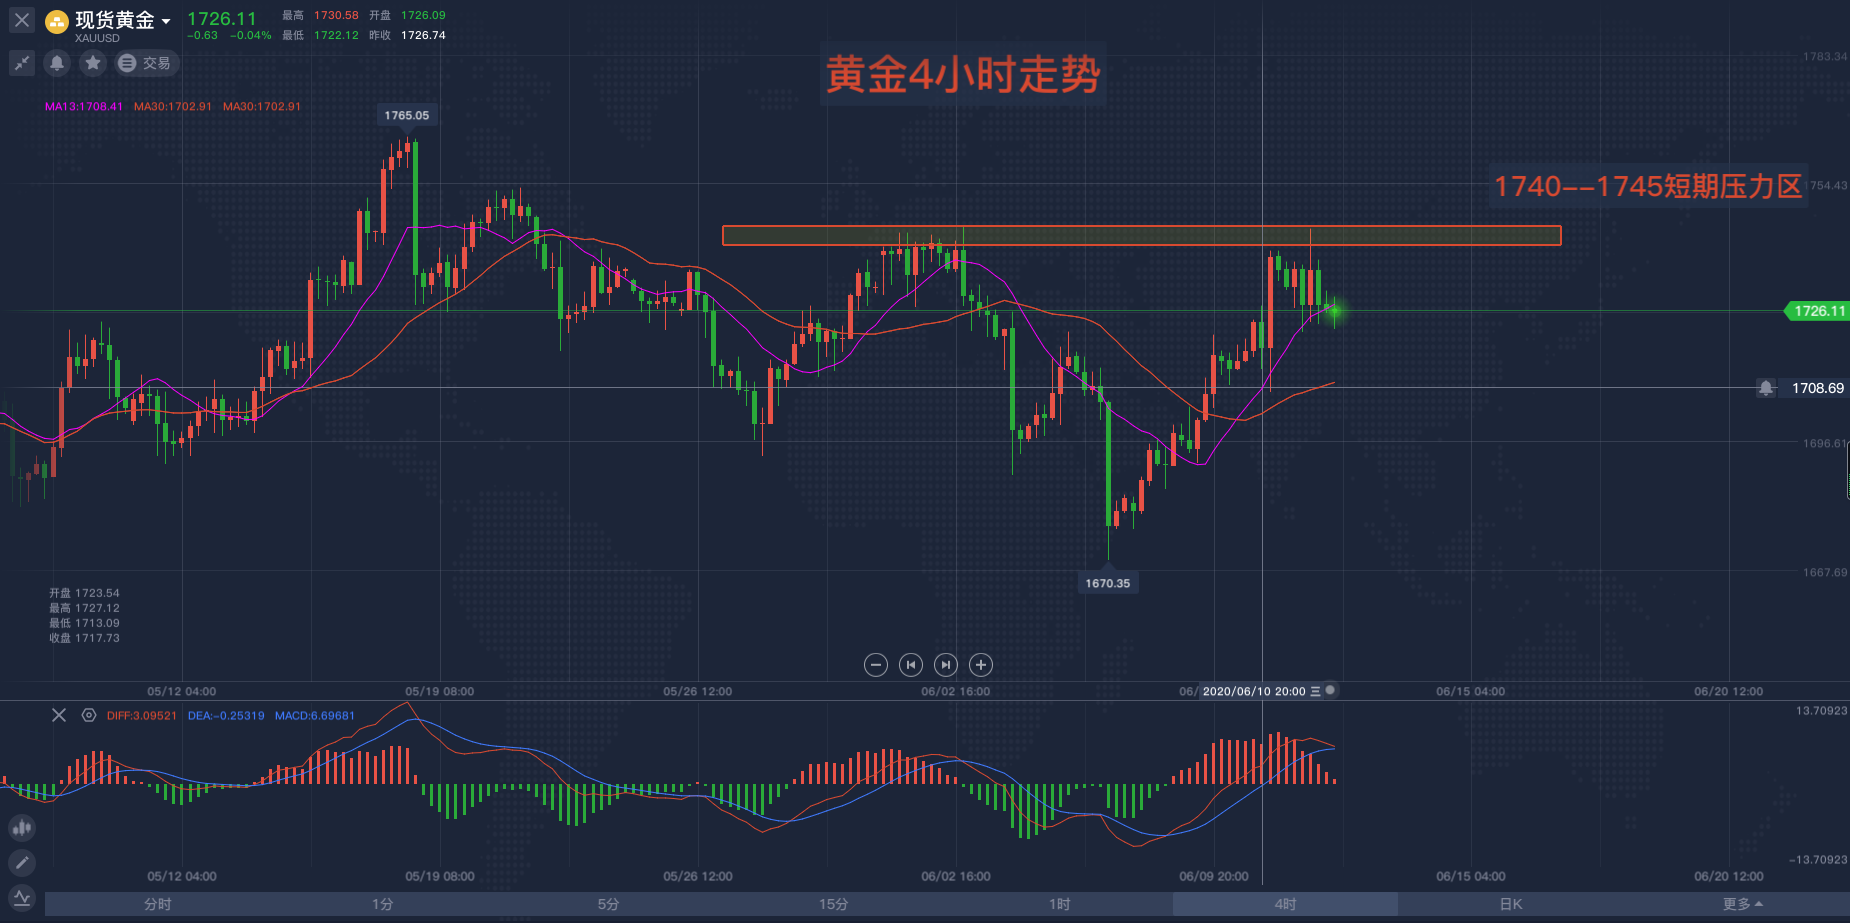
Task: Click the candlestick chart type icon
Action: (22, 828)
